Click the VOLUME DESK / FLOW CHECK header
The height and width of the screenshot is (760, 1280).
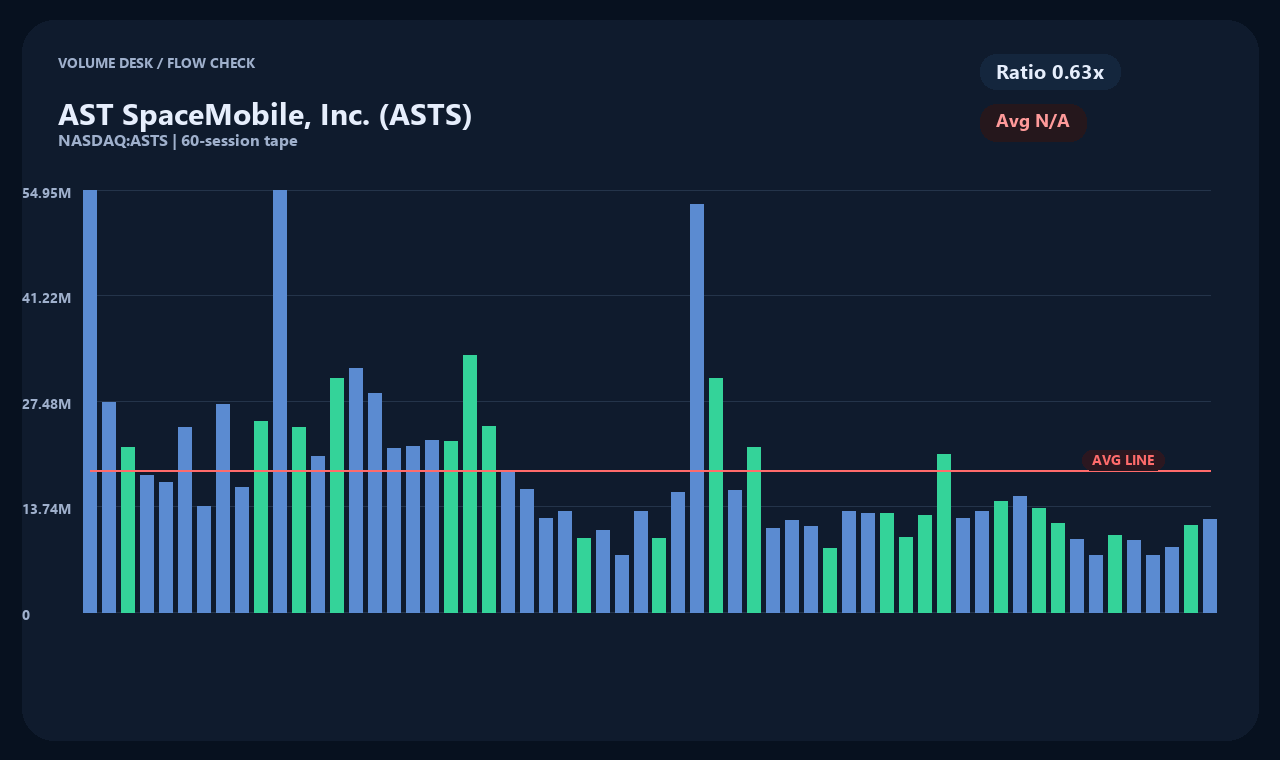click(156, 63)
